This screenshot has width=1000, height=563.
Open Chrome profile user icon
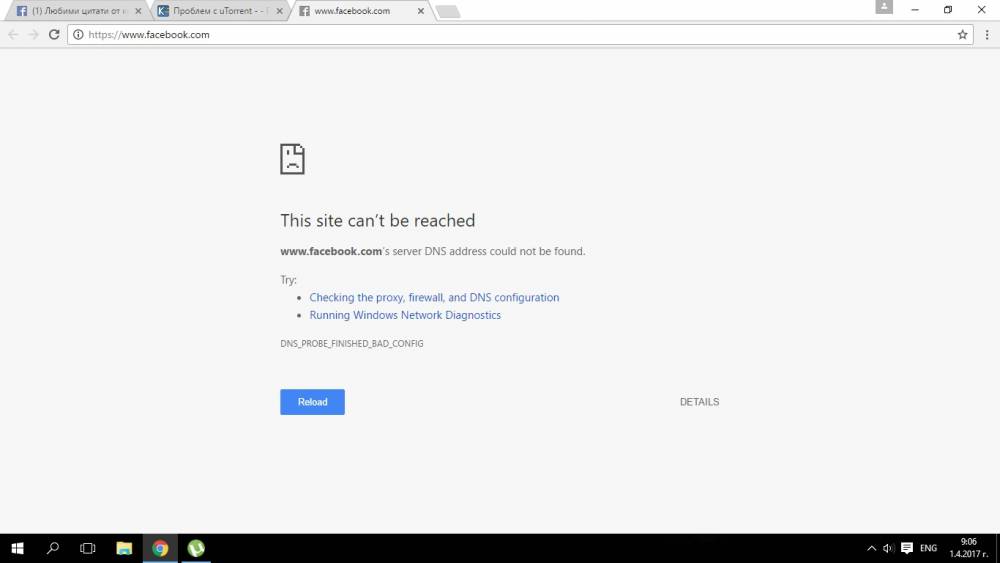pyautogui.click(x=884, y=7)
